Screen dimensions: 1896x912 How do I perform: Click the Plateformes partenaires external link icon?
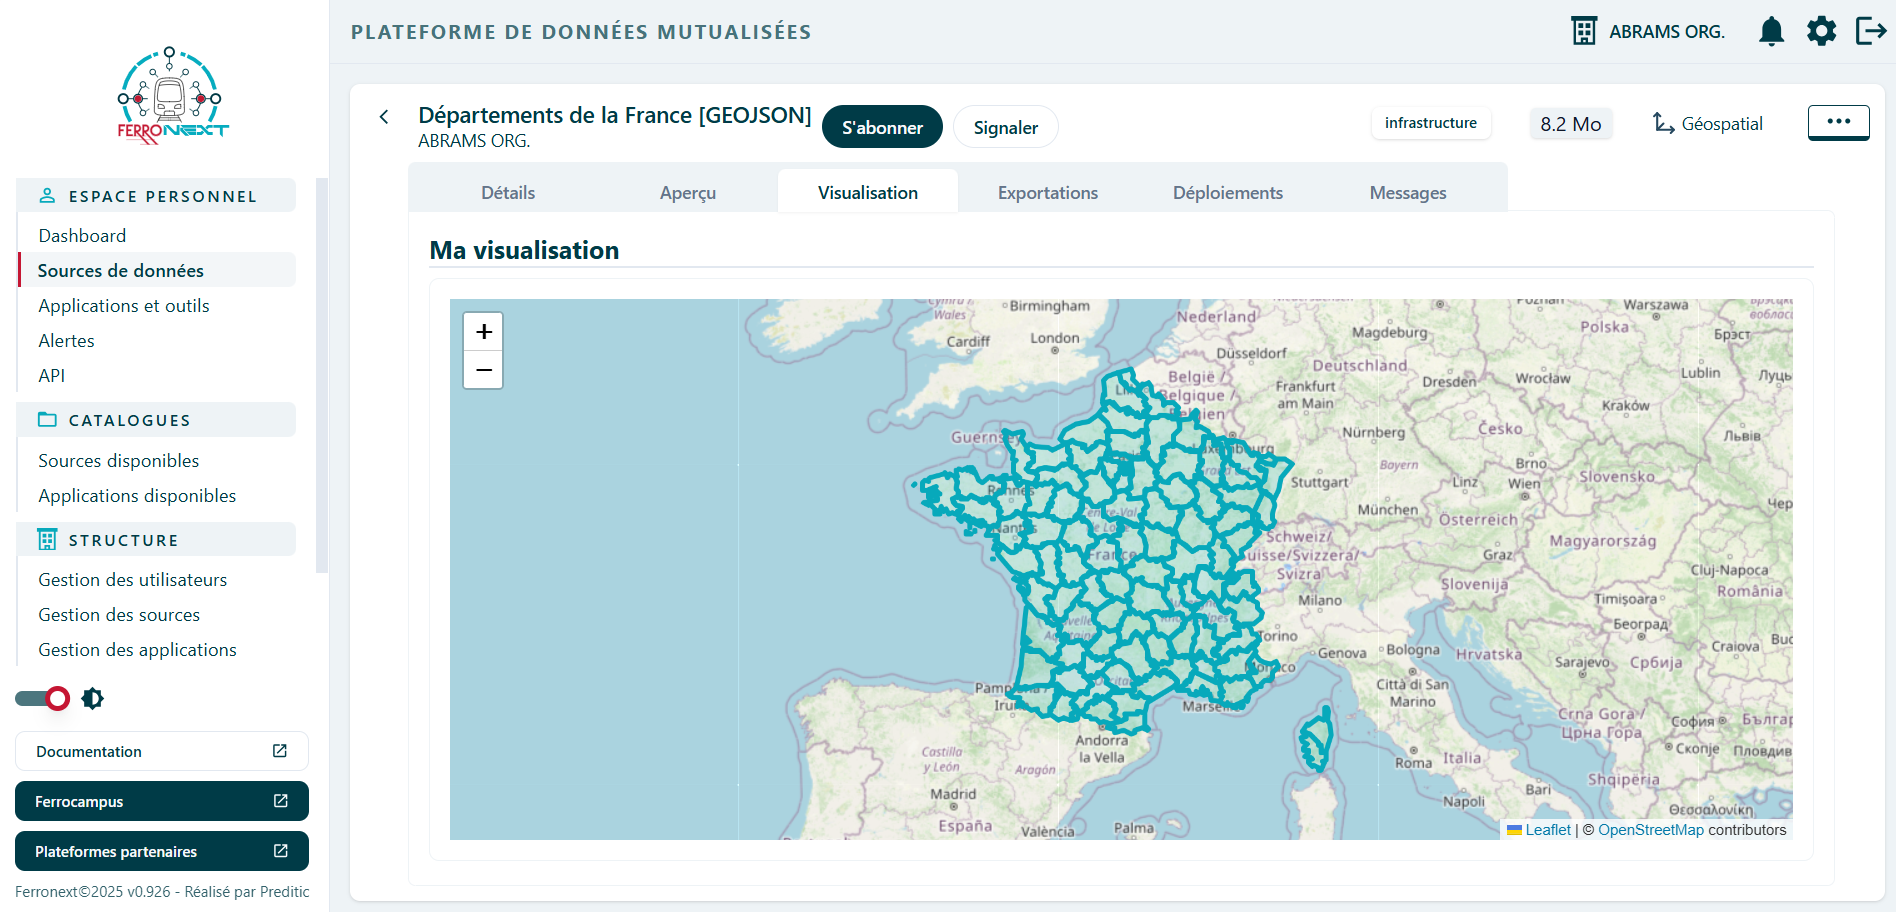click(x=281, y=851)
